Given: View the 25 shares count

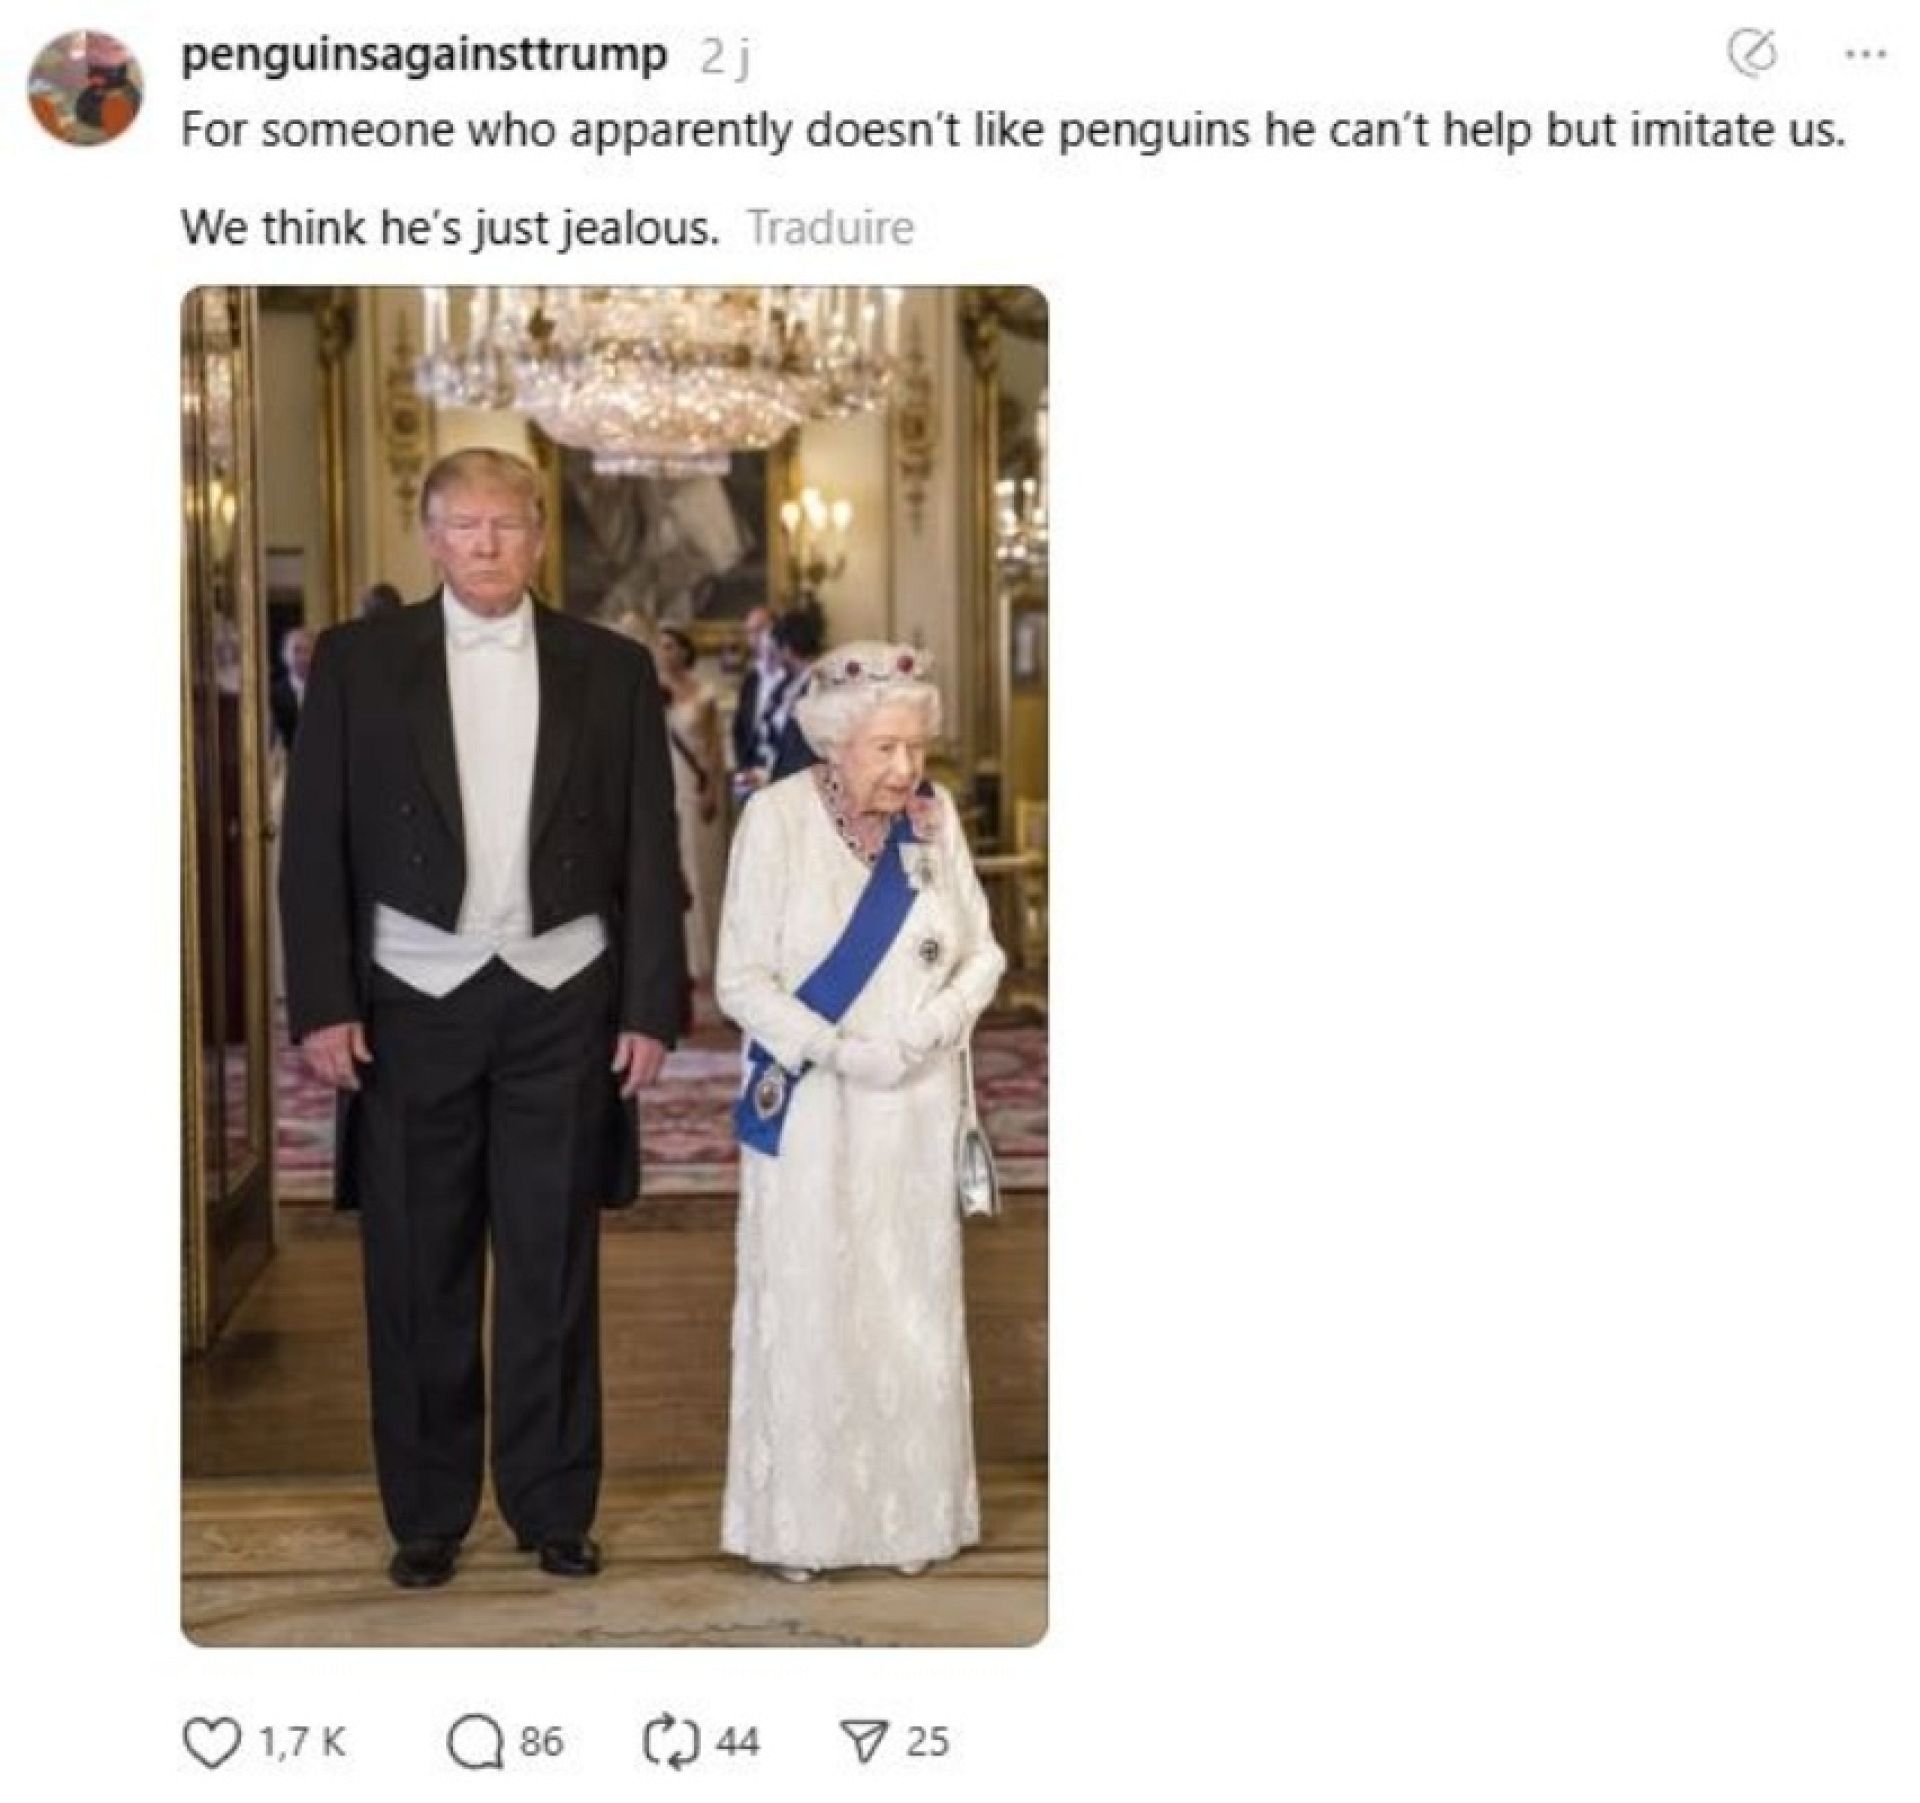Looking at the screenshot, I should [x=926, y=1741].
